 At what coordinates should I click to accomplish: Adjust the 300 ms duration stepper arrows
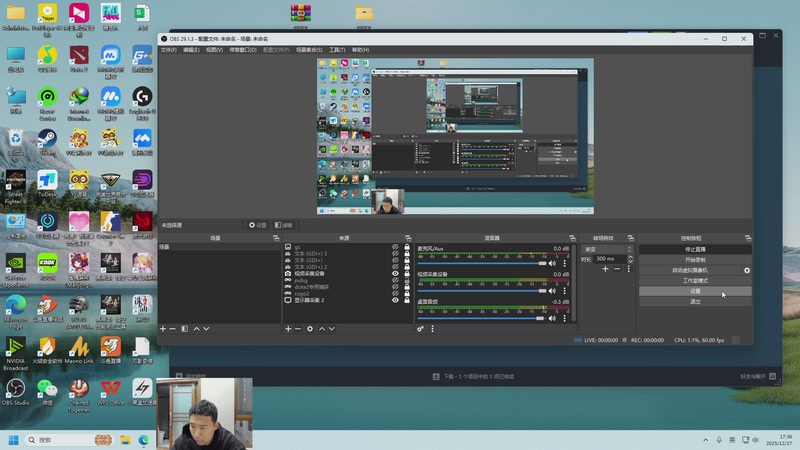(x=630, y=259)
